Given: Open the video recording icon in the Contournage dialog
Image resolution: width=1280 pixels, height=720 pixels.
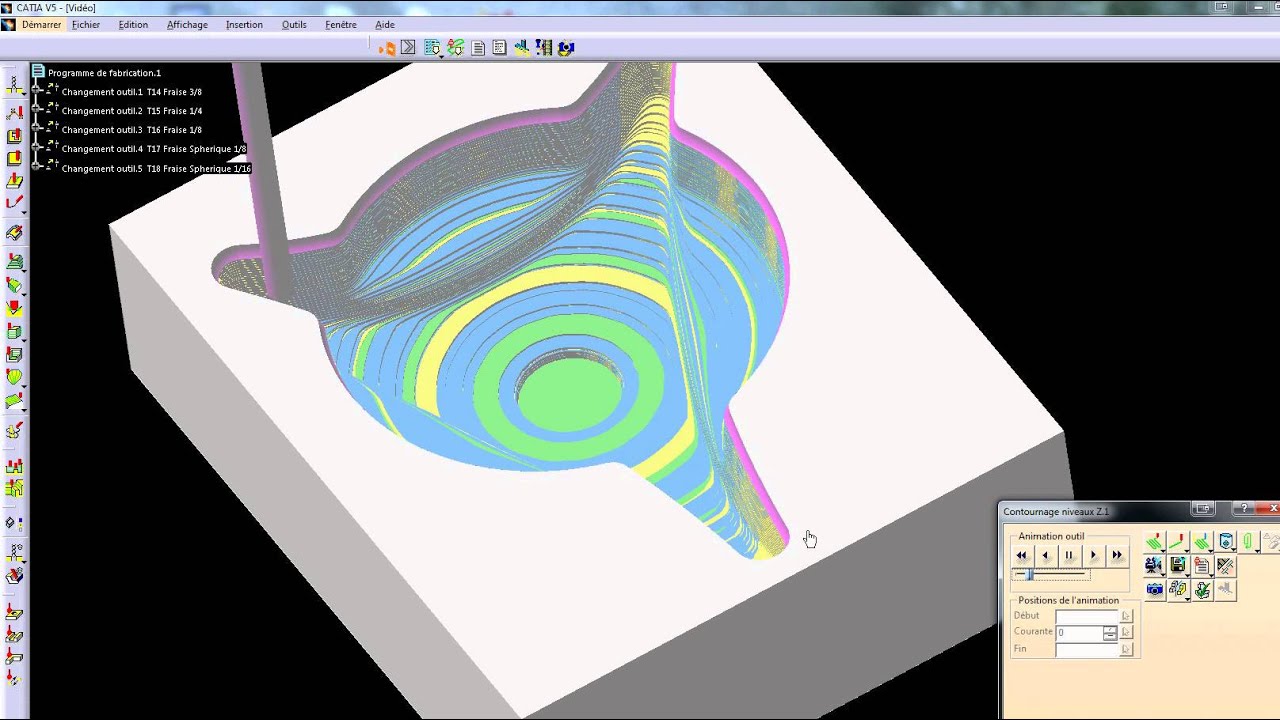Looking at the screenshot, I should tap(1154, 564).
